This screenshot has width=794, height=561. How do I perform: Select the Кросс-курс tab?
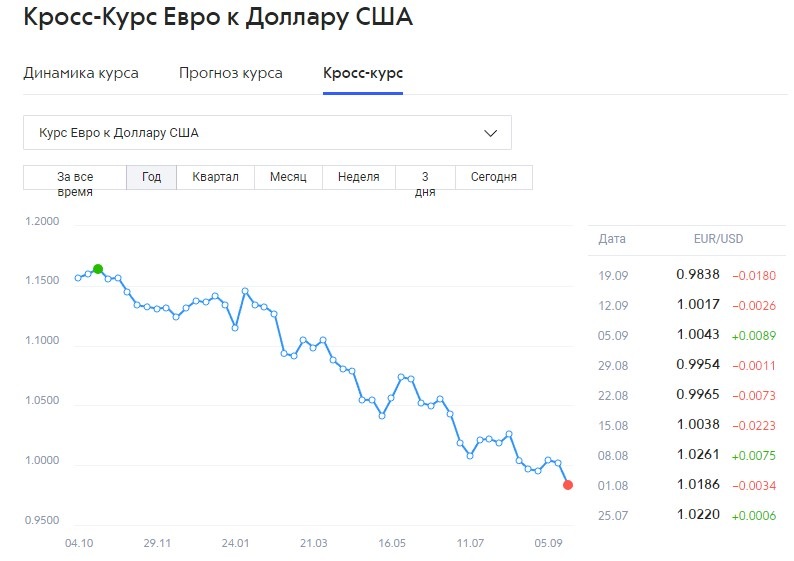(x=363, y=73)
